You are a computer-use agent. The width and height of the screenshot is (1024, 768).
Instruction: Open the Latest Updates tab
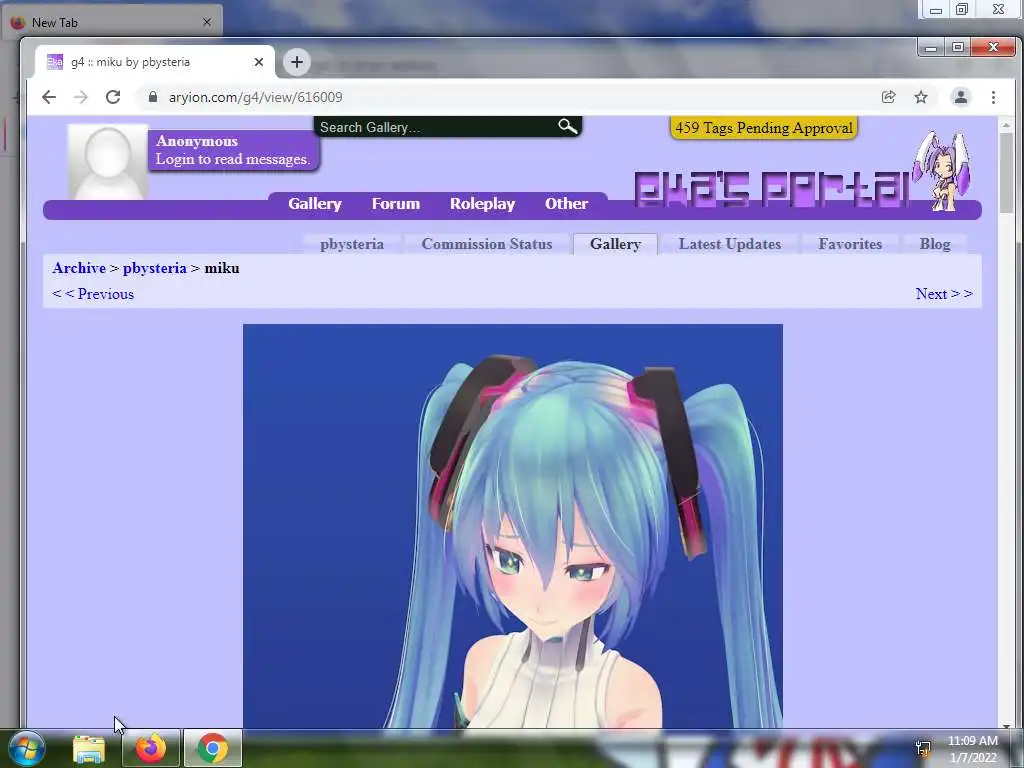[729, 244]
